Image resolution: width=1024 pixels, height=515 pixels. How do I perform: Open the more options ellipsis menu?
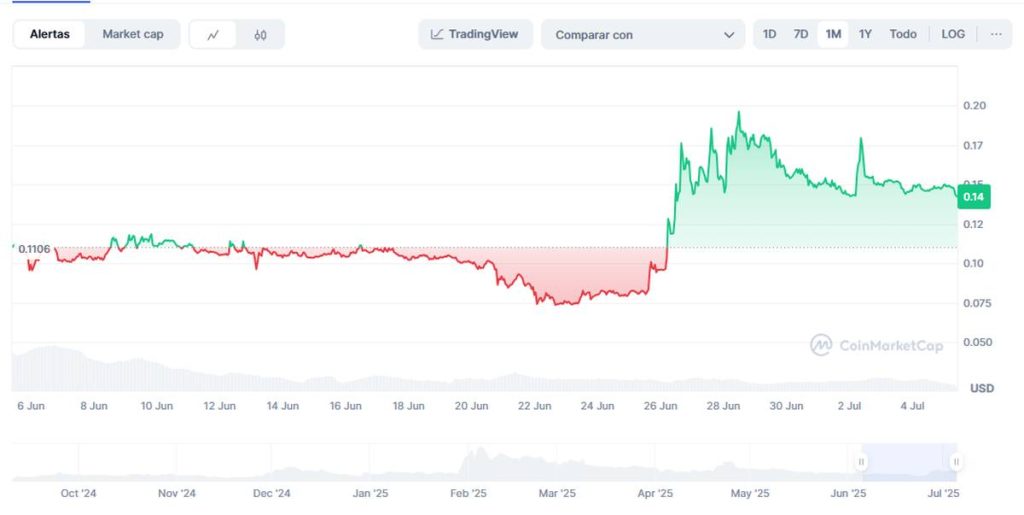tap(996, 34)
